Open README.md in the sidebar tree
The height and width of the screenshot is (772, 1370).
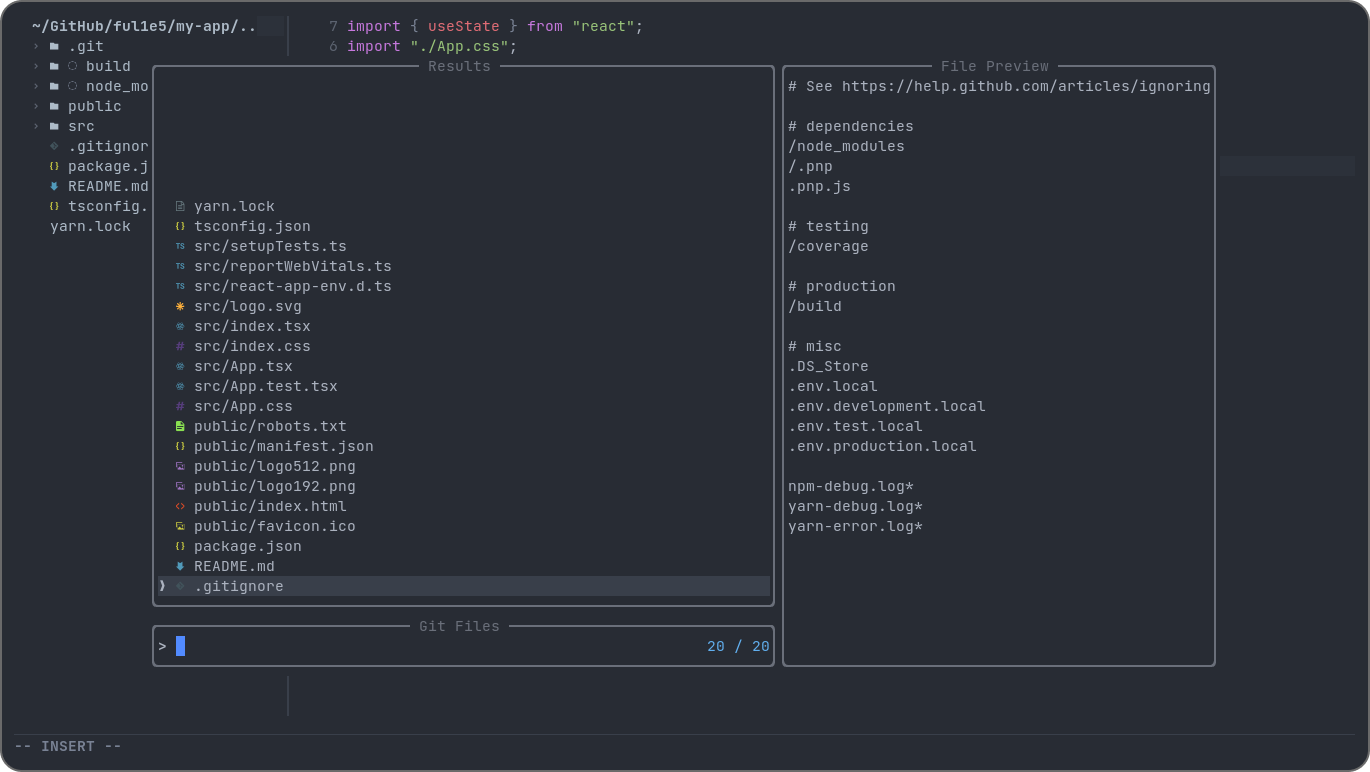click(x=108, y=186)
